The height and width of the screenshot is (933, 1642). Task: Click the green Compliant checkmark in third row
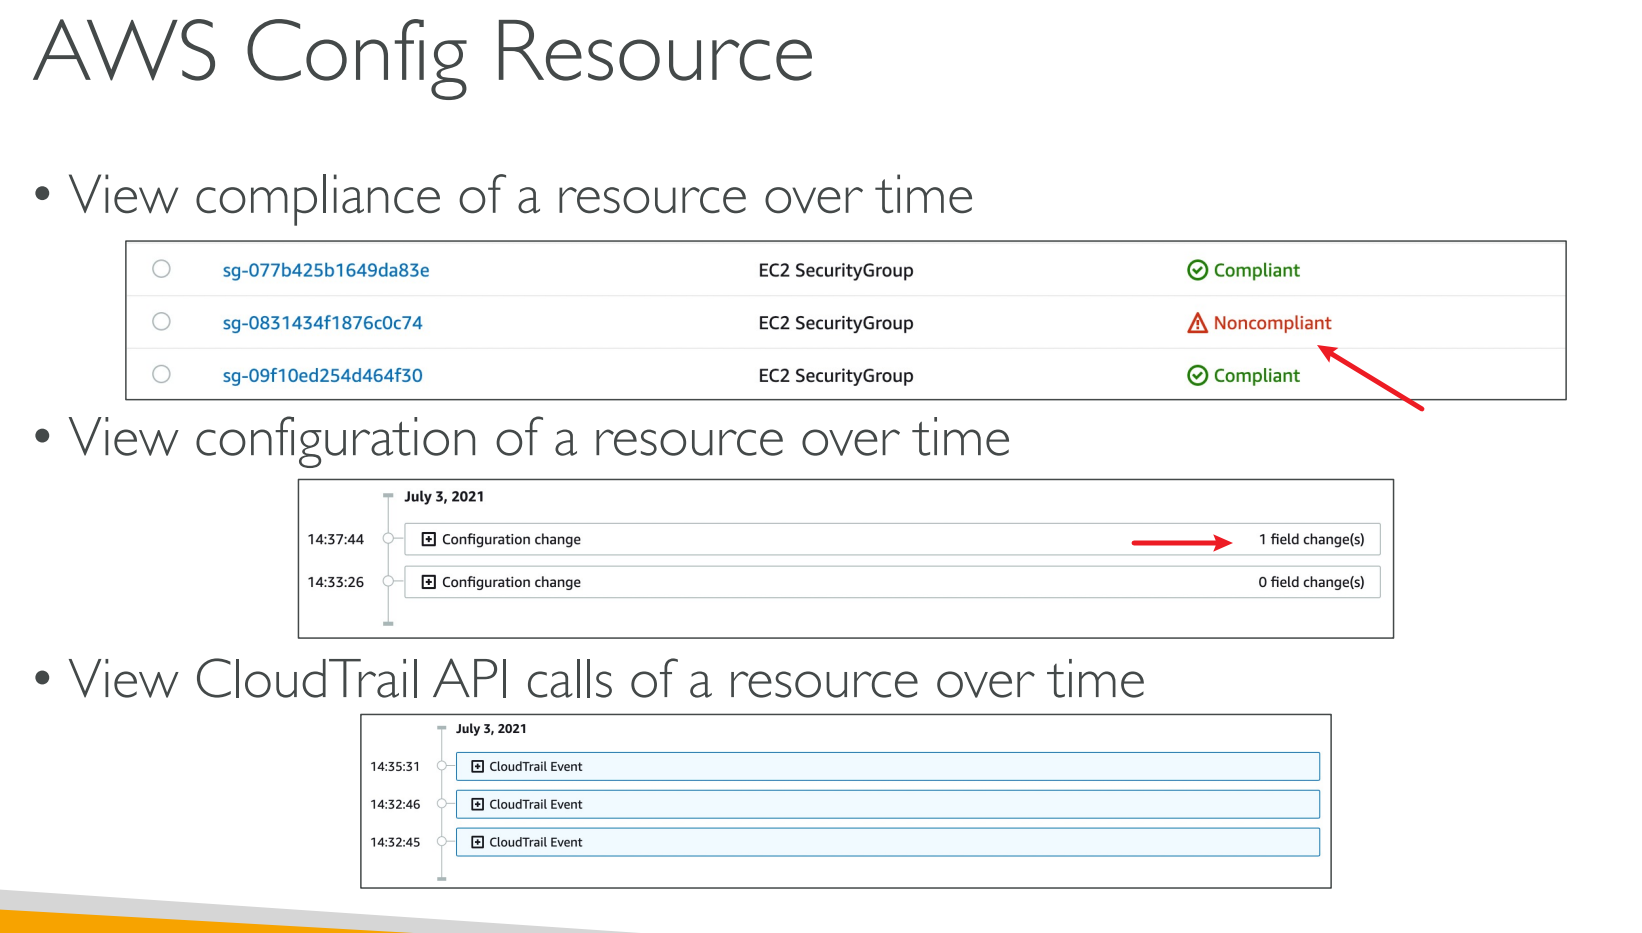[x=1197, y=375]
